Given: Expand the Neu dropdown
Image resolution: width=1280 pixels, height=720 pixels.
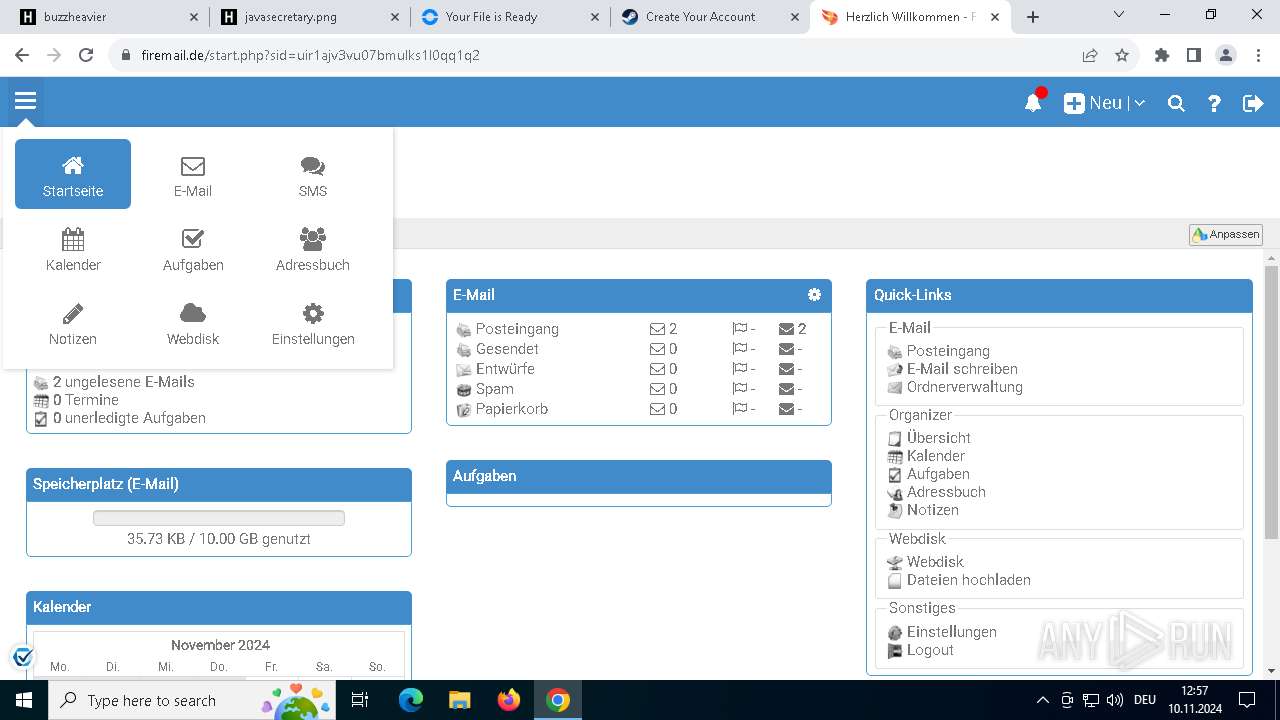Looking at the screenshot, I should click(x=1105, y=103).
